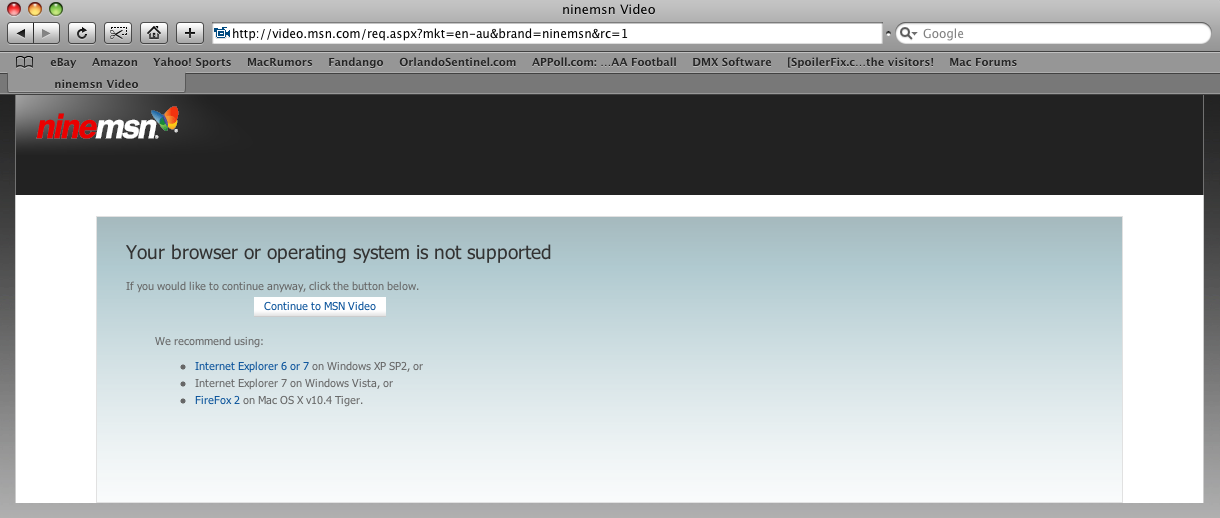This screenshot has width=1220, height=518.
Task: Open the eBay bookmark
Action: coord(63,62)
